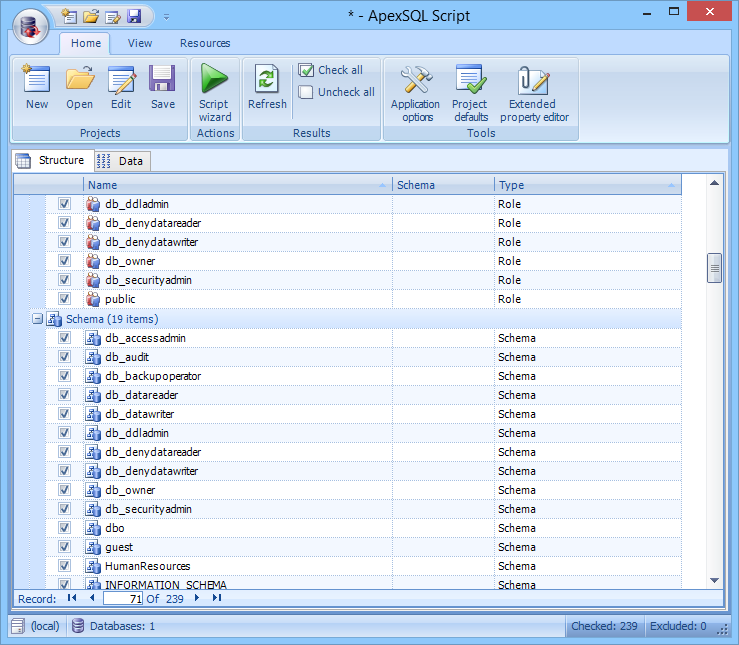This screenshot has width=739, height=645.
Task: Go to the last record using navigator
Action: [x=217, y=598]
